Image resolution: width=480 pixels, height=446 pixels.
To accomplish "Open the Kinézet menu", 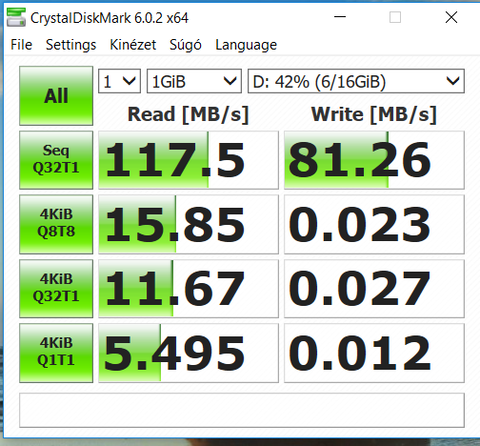I will pyautogui.click(x=133, y=45).
